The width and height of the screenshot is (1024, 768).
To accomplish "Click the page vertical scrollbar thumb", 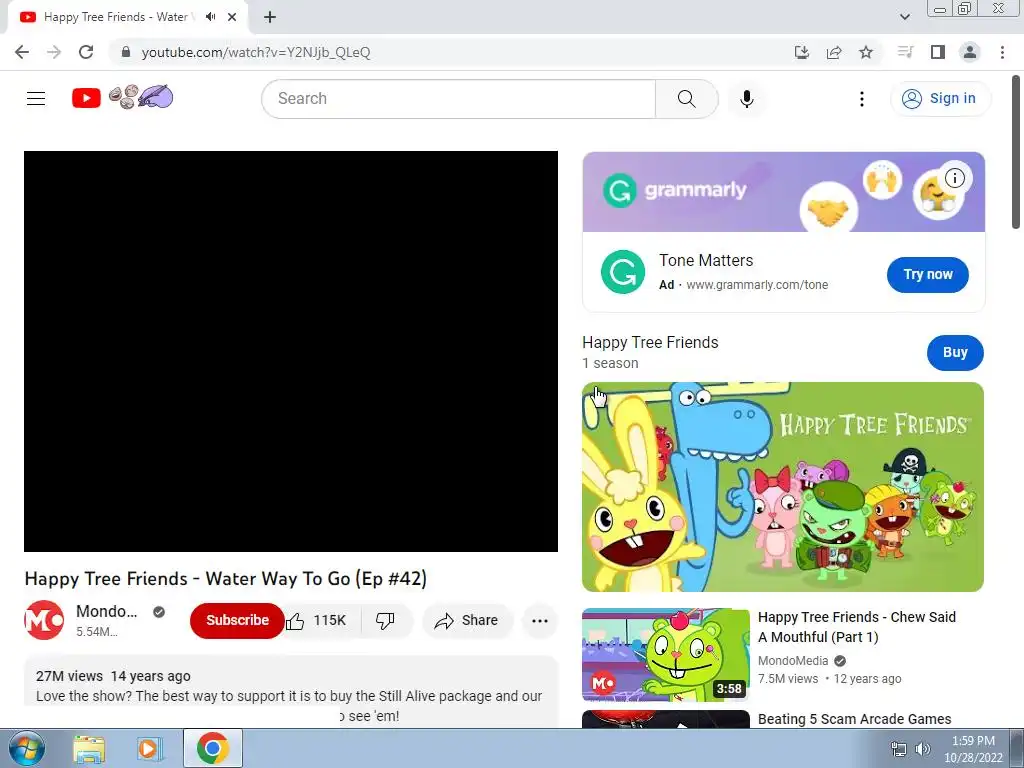I will 1016,152.
